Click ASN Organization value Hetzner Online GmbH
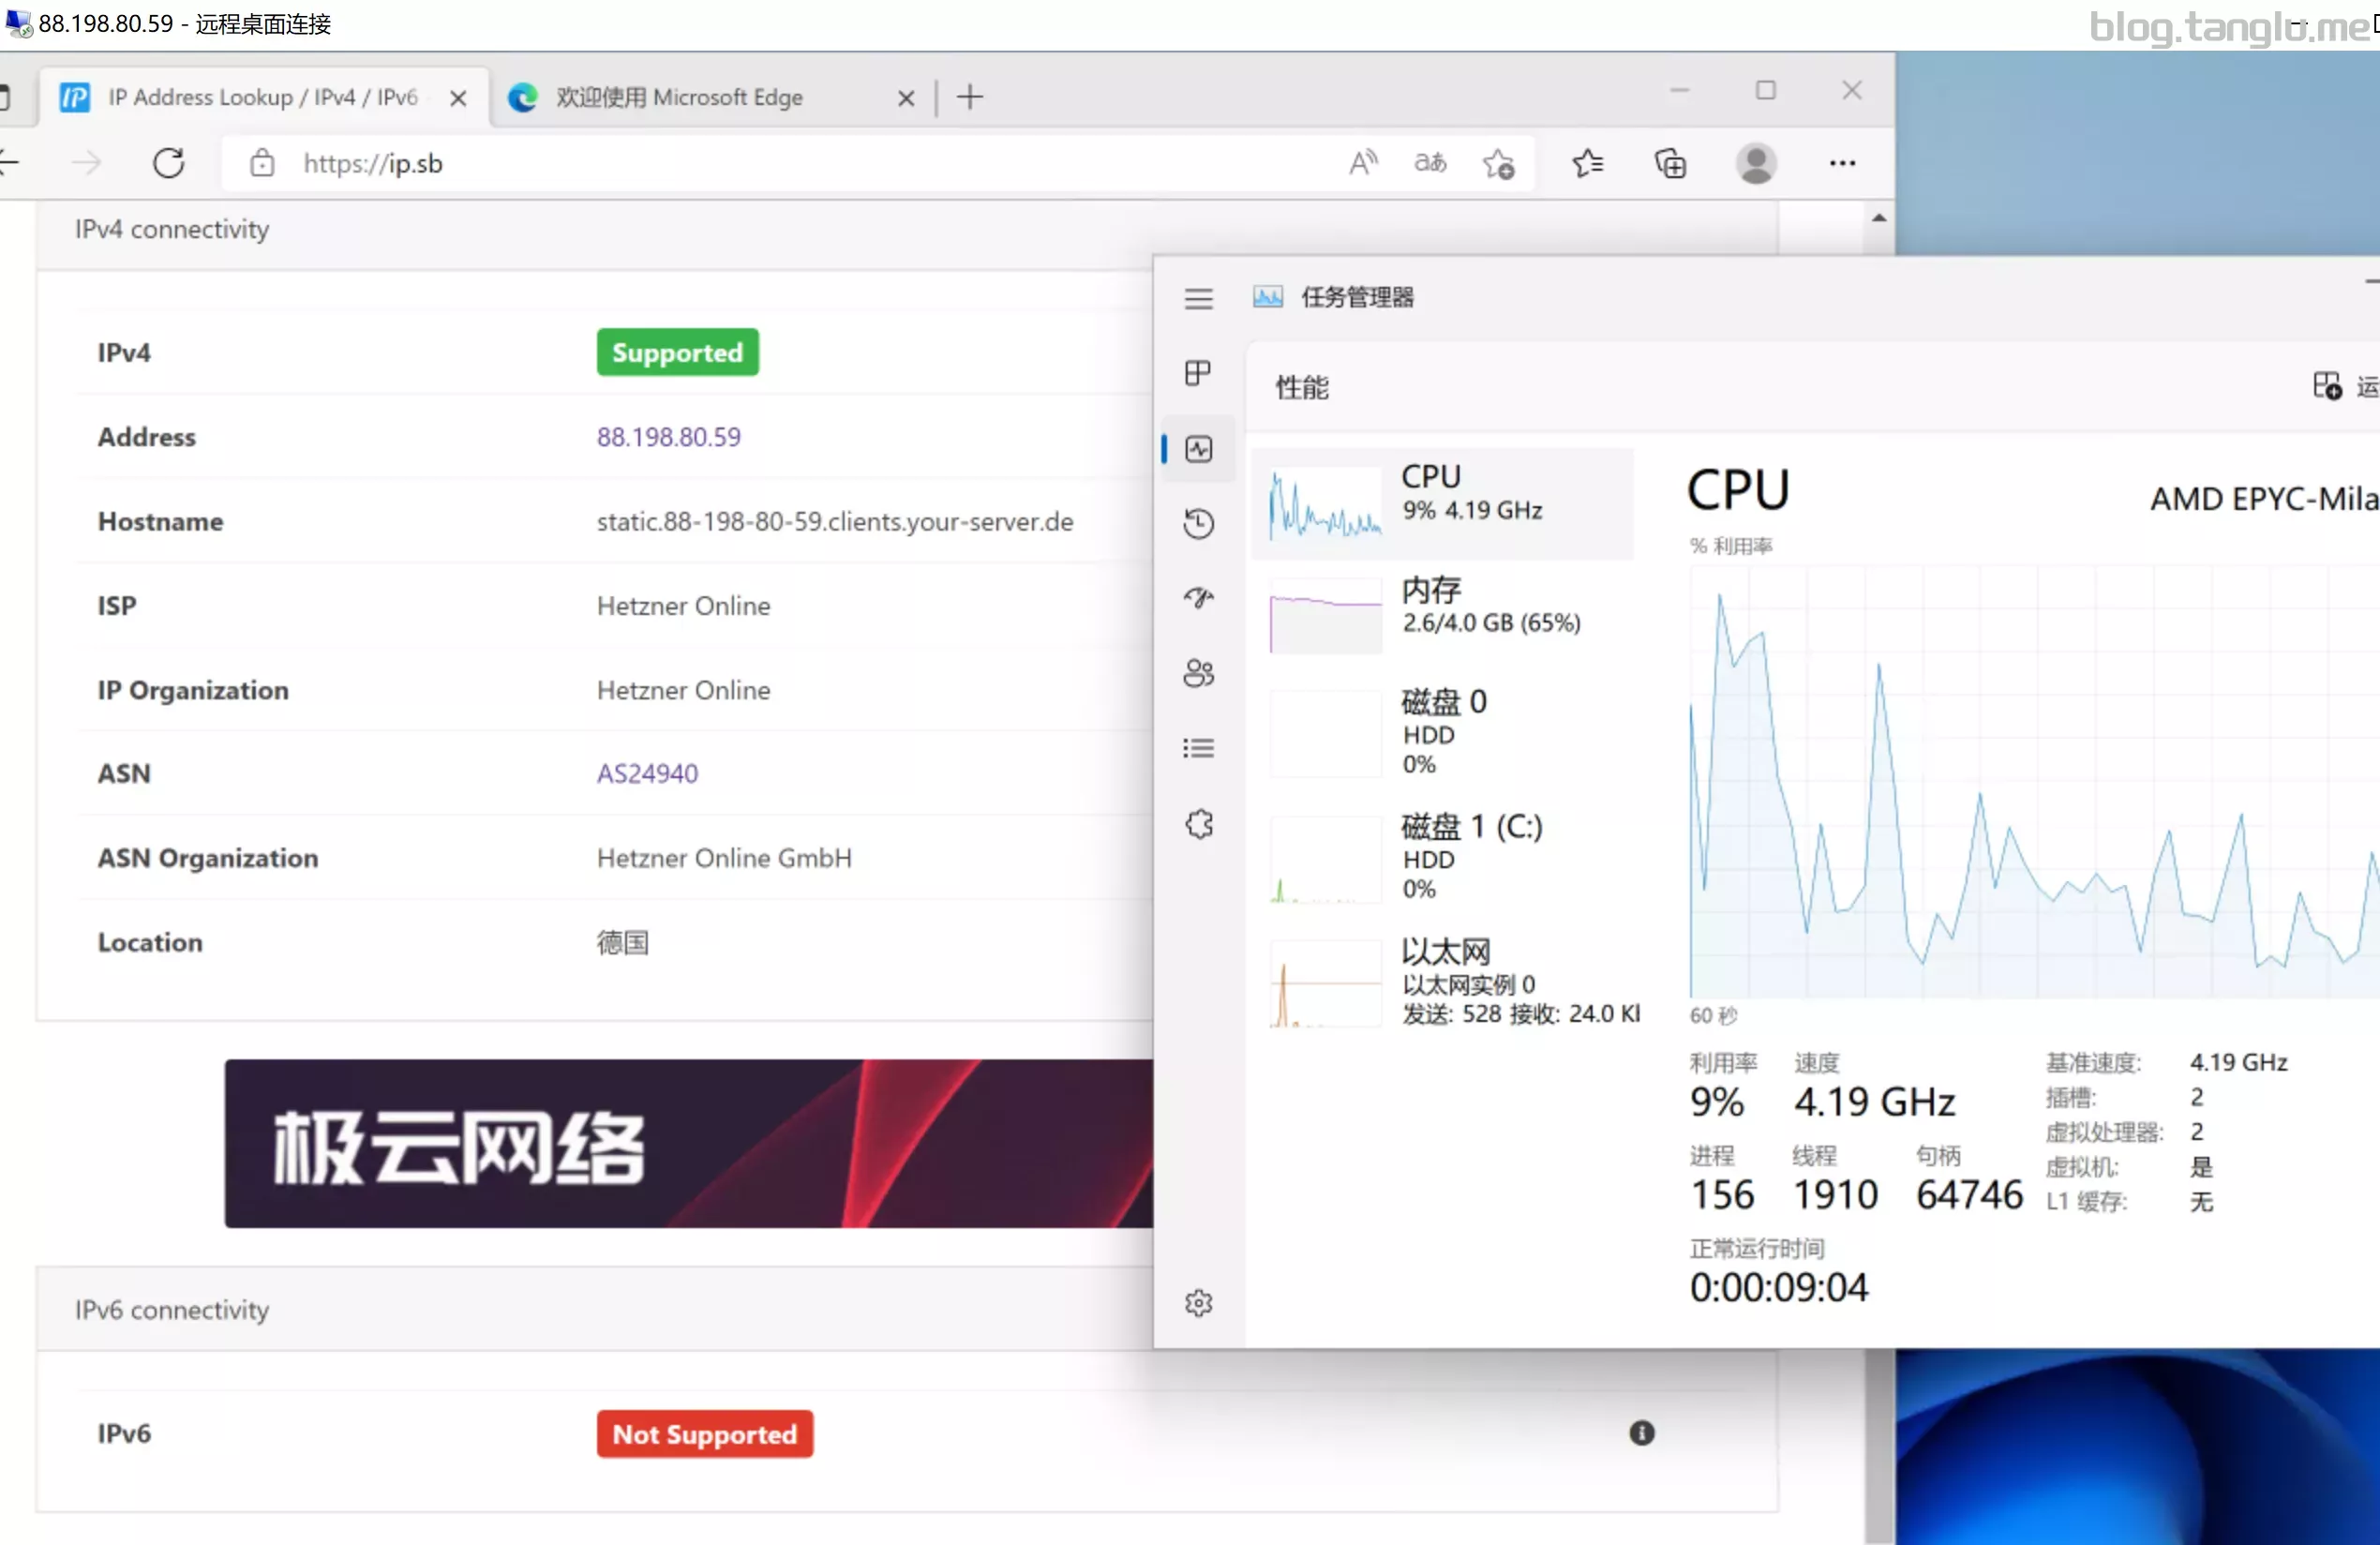The height and width of the screenshot is (1545, 2380). [724, 858]
